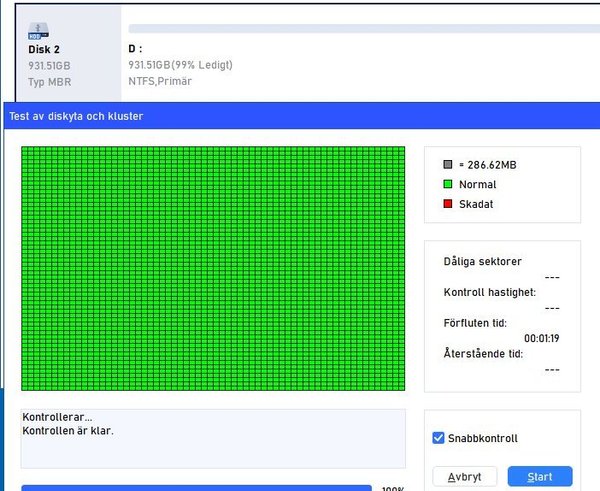Image resolution: width=600 pixels, height=491 pixels.
Task: Click the Återstående tid label
Action: click(485, 353)
